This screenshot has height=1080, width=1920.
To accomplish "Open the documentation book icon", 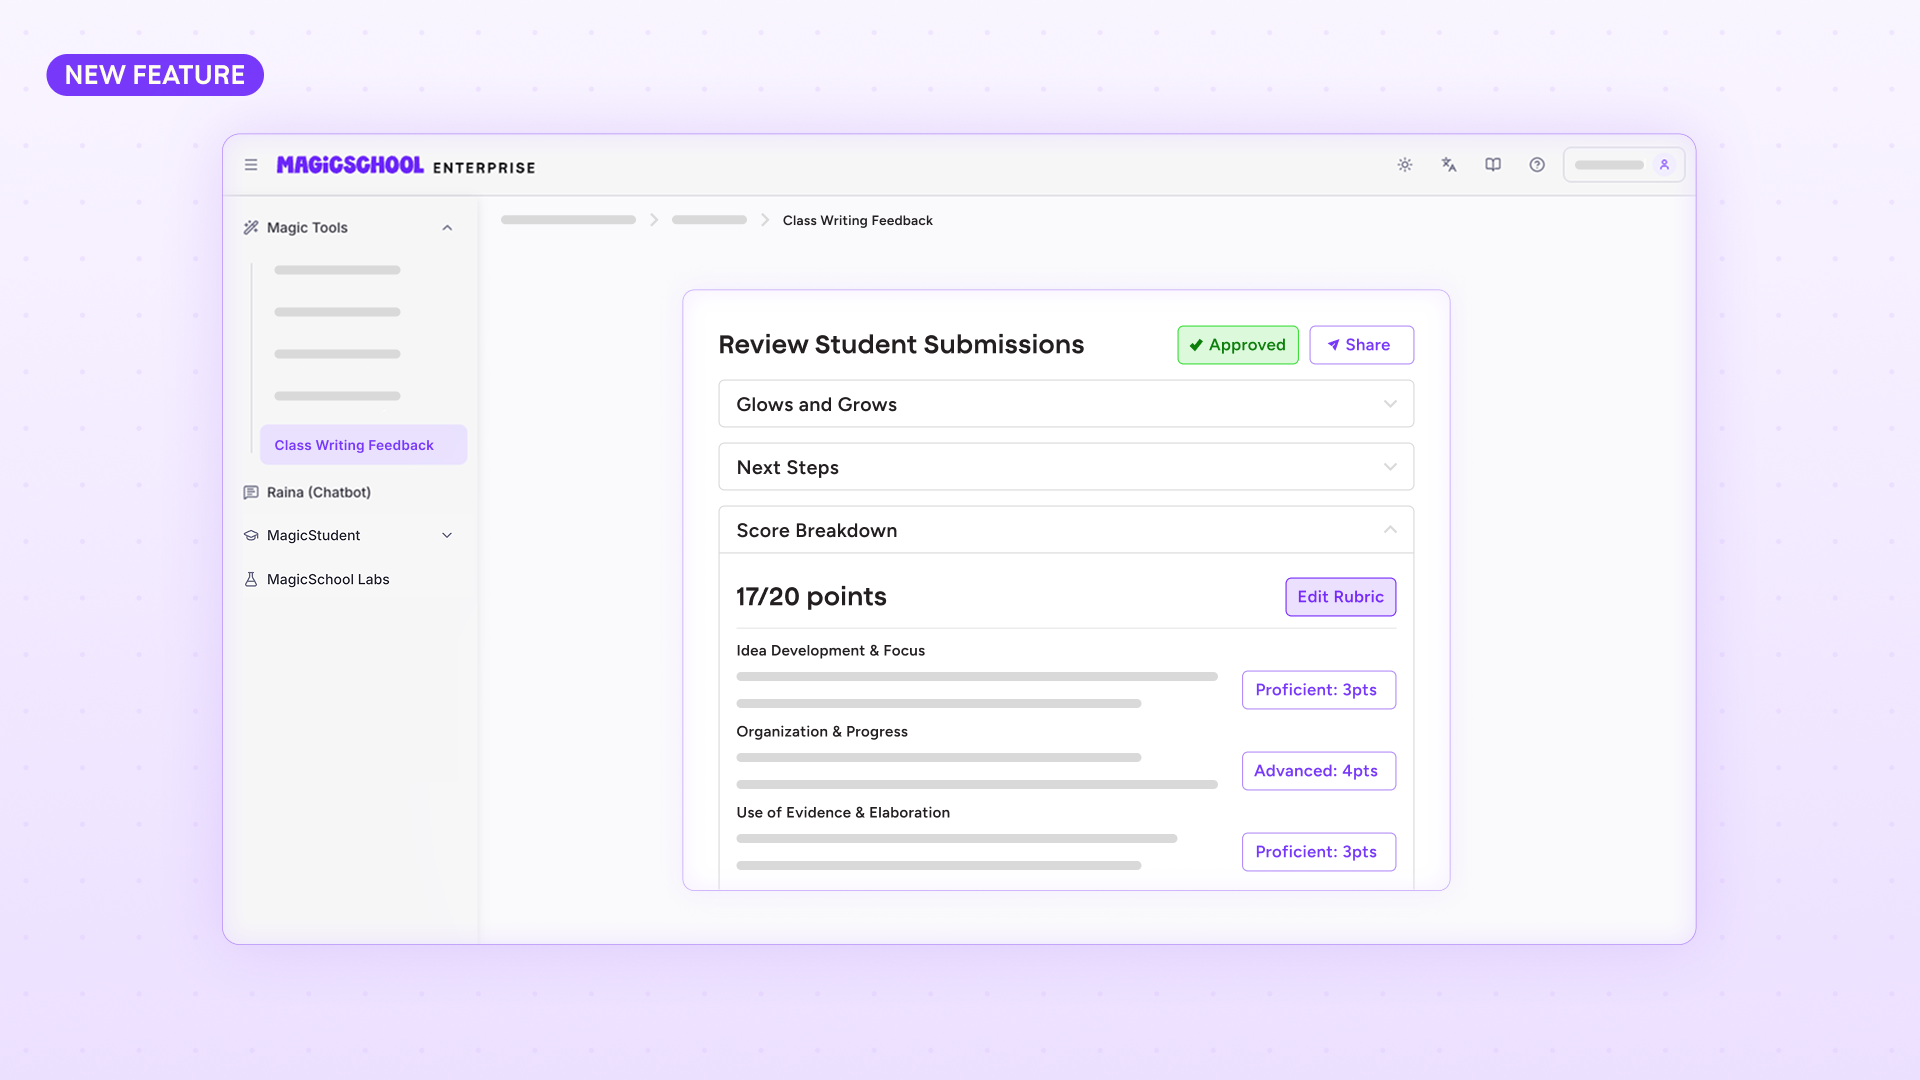I will (1493, 164).
